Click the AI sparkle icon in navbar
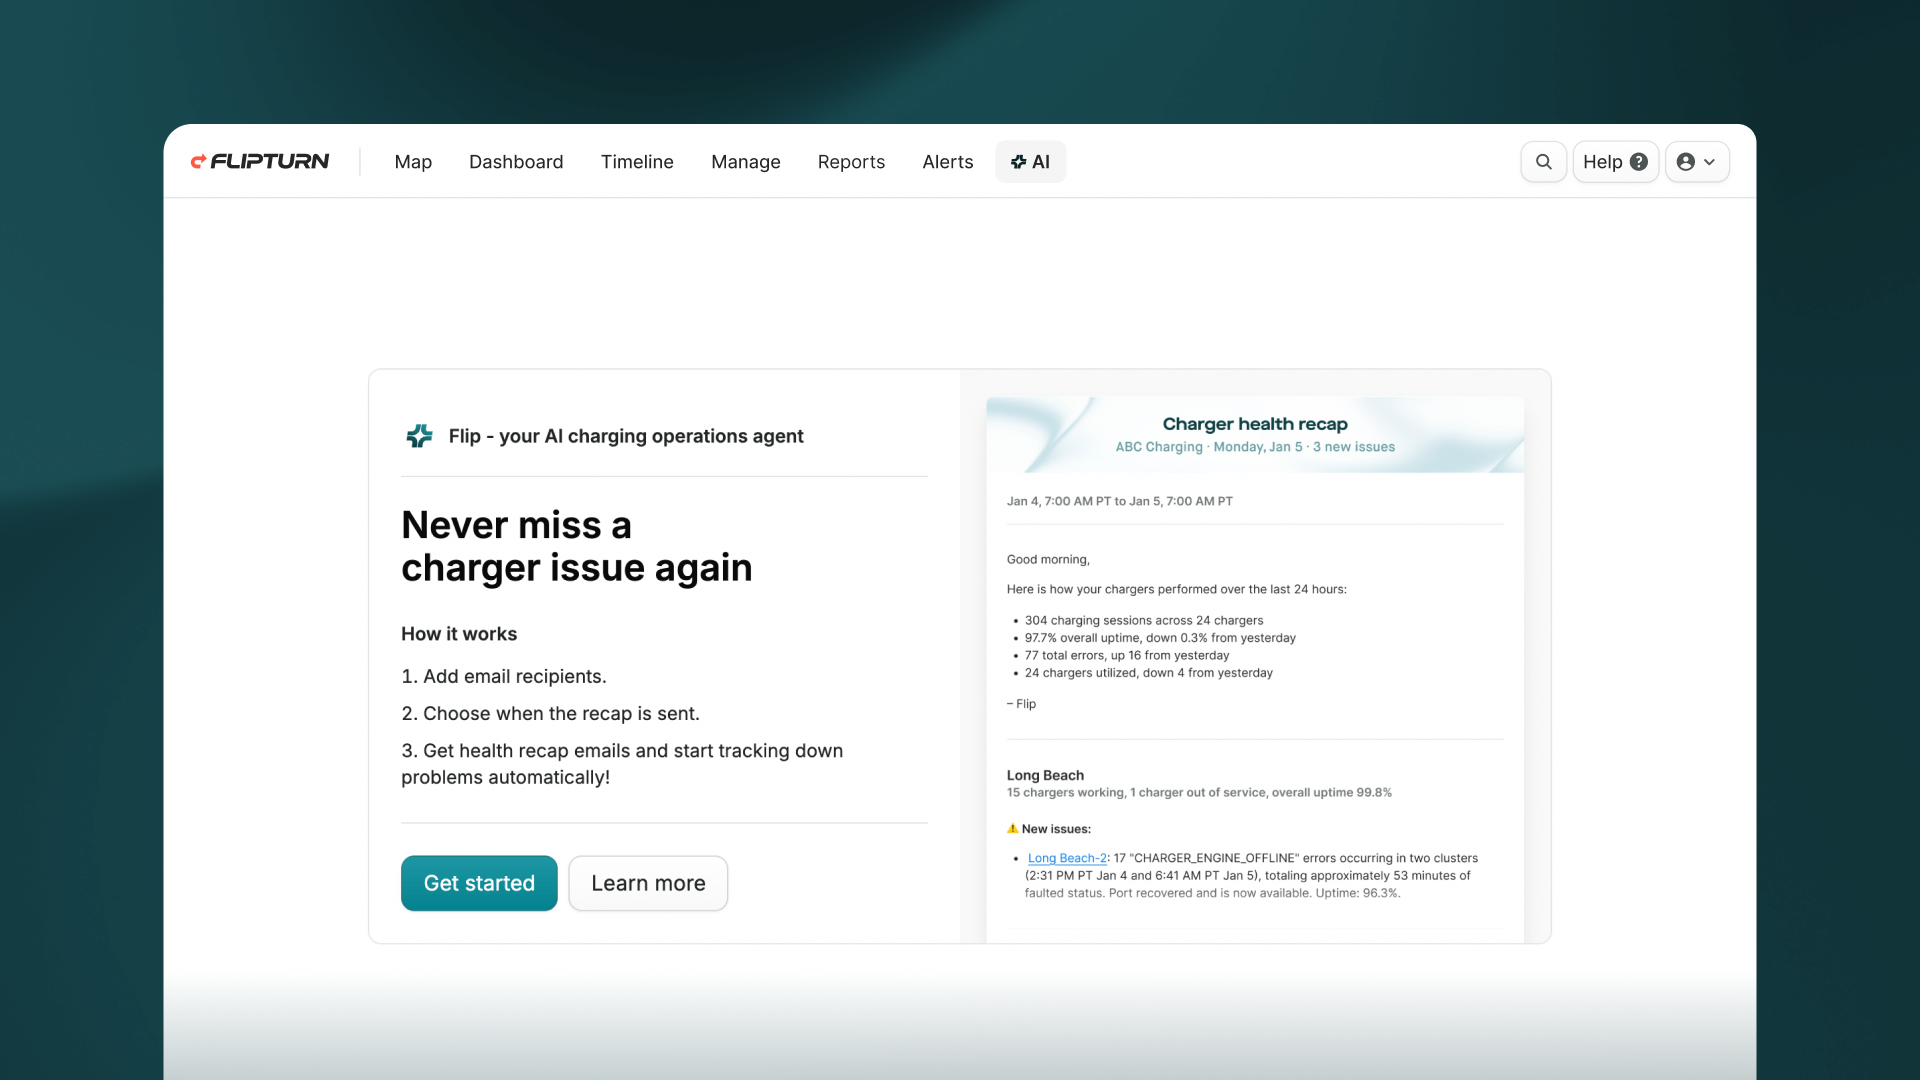Image resolution: width=1920 pixels, height=1080 pixels. (1018, 162)
